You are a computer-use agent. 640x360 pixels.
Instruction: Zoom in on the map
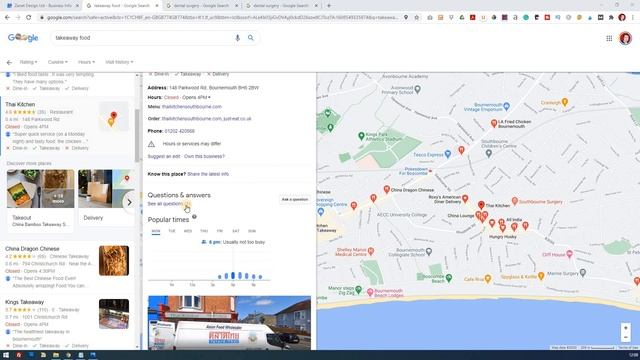click(x=625, y=328)
